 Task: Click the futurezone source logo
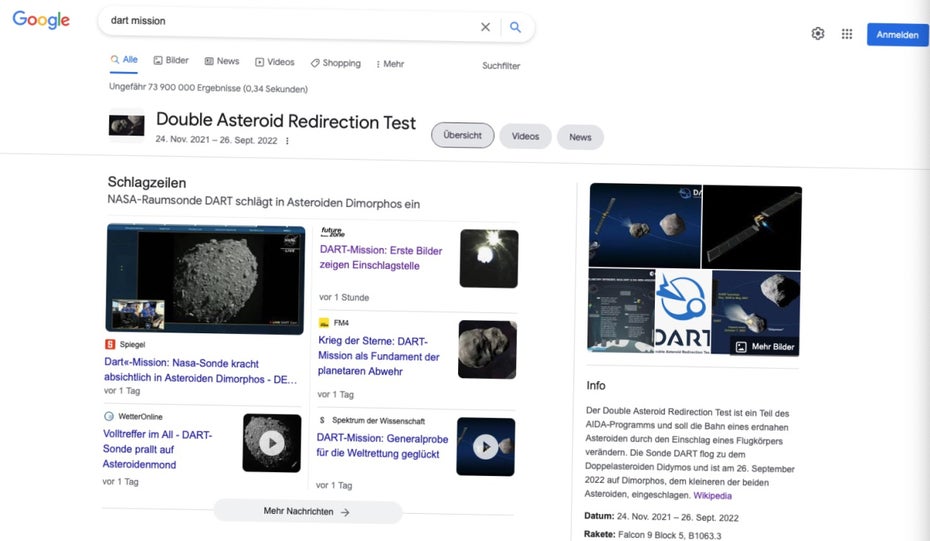click(x=333, y=232)
